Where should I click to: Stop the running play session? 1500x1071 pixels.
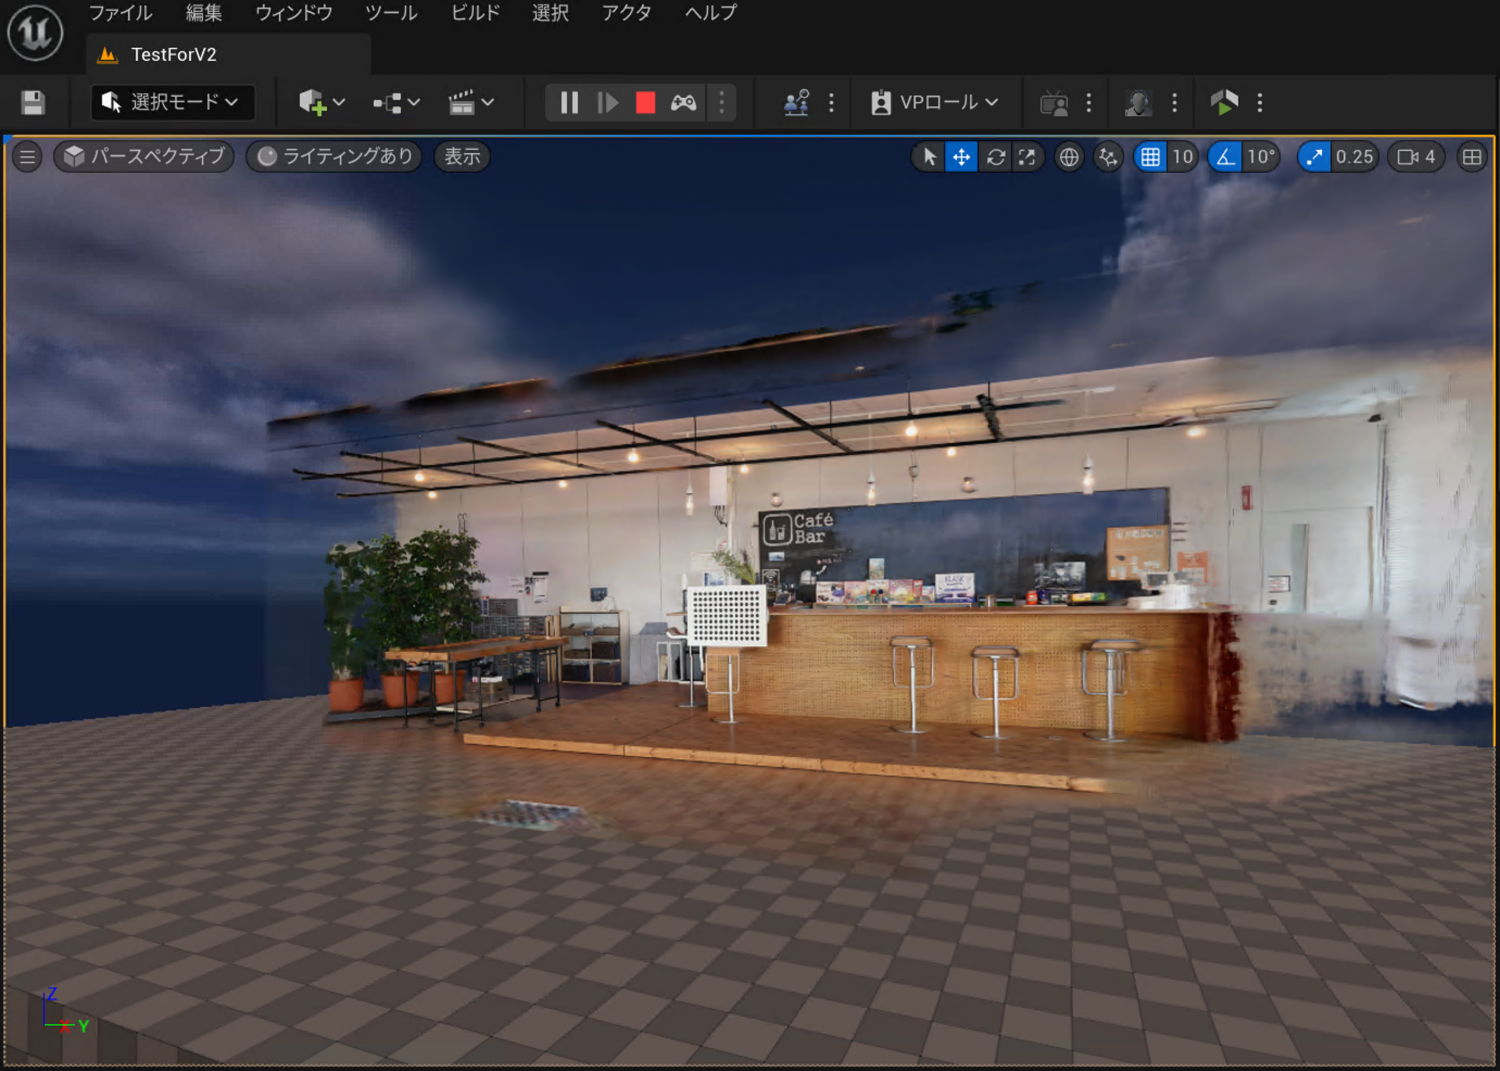[x=645, y=102]
